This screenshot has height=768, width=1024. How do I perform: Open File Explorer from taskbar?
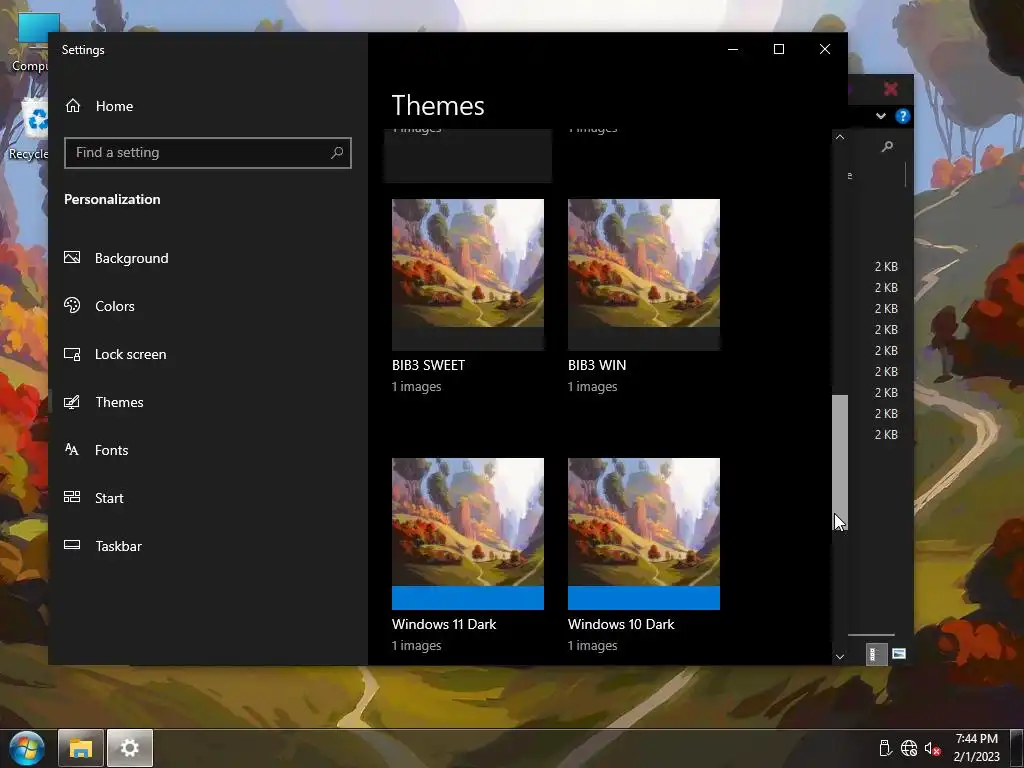(81, 748)
